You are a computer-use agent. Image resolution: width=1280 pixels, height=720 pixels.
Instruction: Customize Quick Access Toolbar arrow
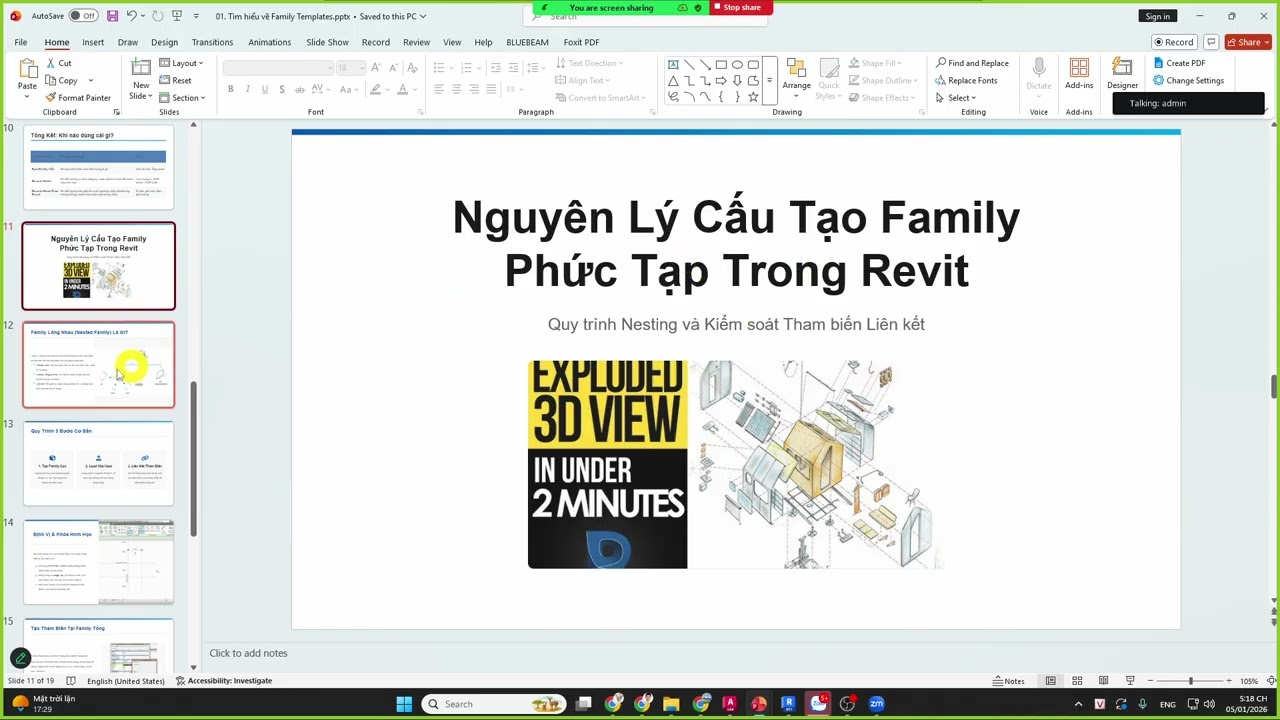tap(196, 16)
